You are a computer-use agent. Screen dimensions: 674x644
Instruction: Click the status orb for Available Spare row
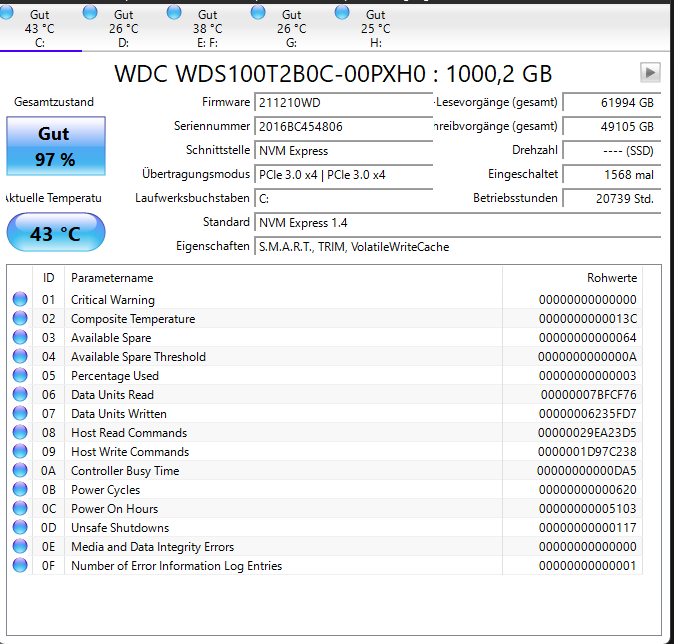(20, 337)
